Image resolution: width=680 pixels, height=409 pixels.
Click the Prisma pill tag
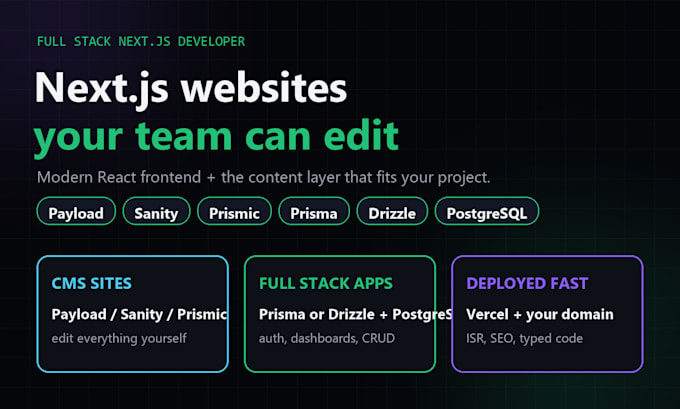pyautogui.click(x=314, y=211)
